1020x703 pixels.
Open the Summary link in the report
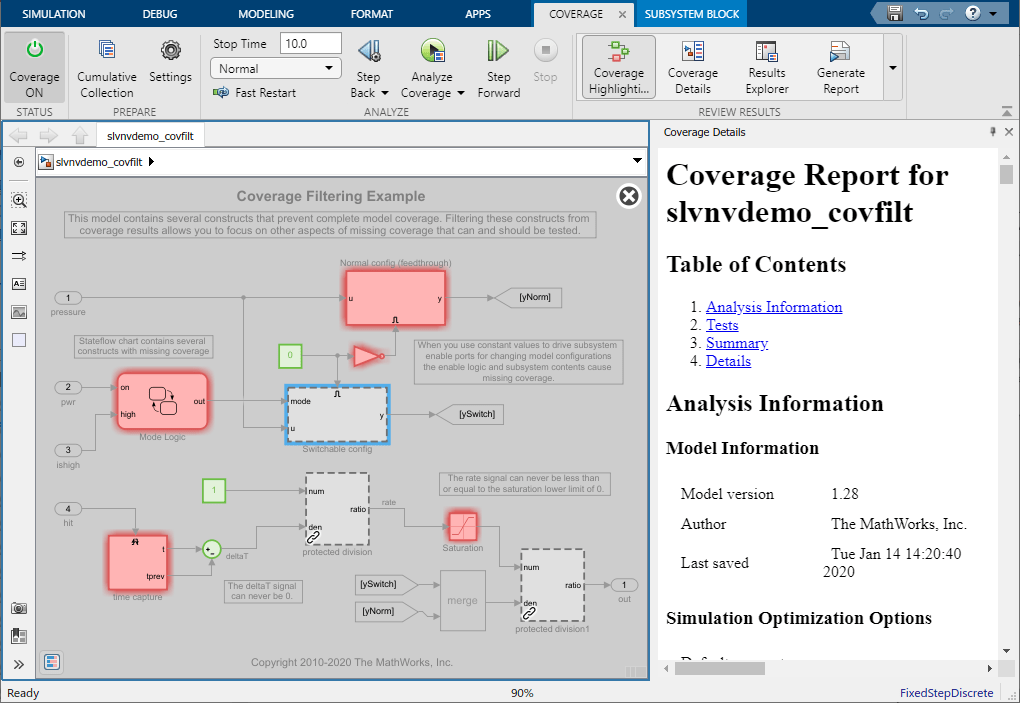736,343
